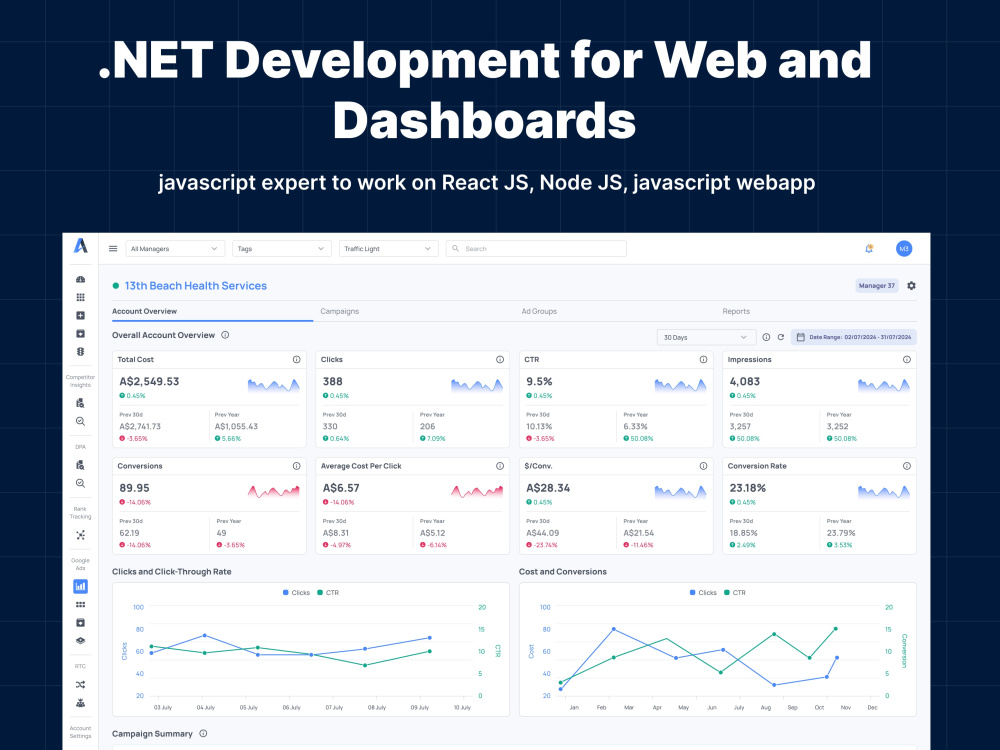Open Account Settings in sidebar
The width and height of the screenshot is (1000, 750).
[80, 732]
